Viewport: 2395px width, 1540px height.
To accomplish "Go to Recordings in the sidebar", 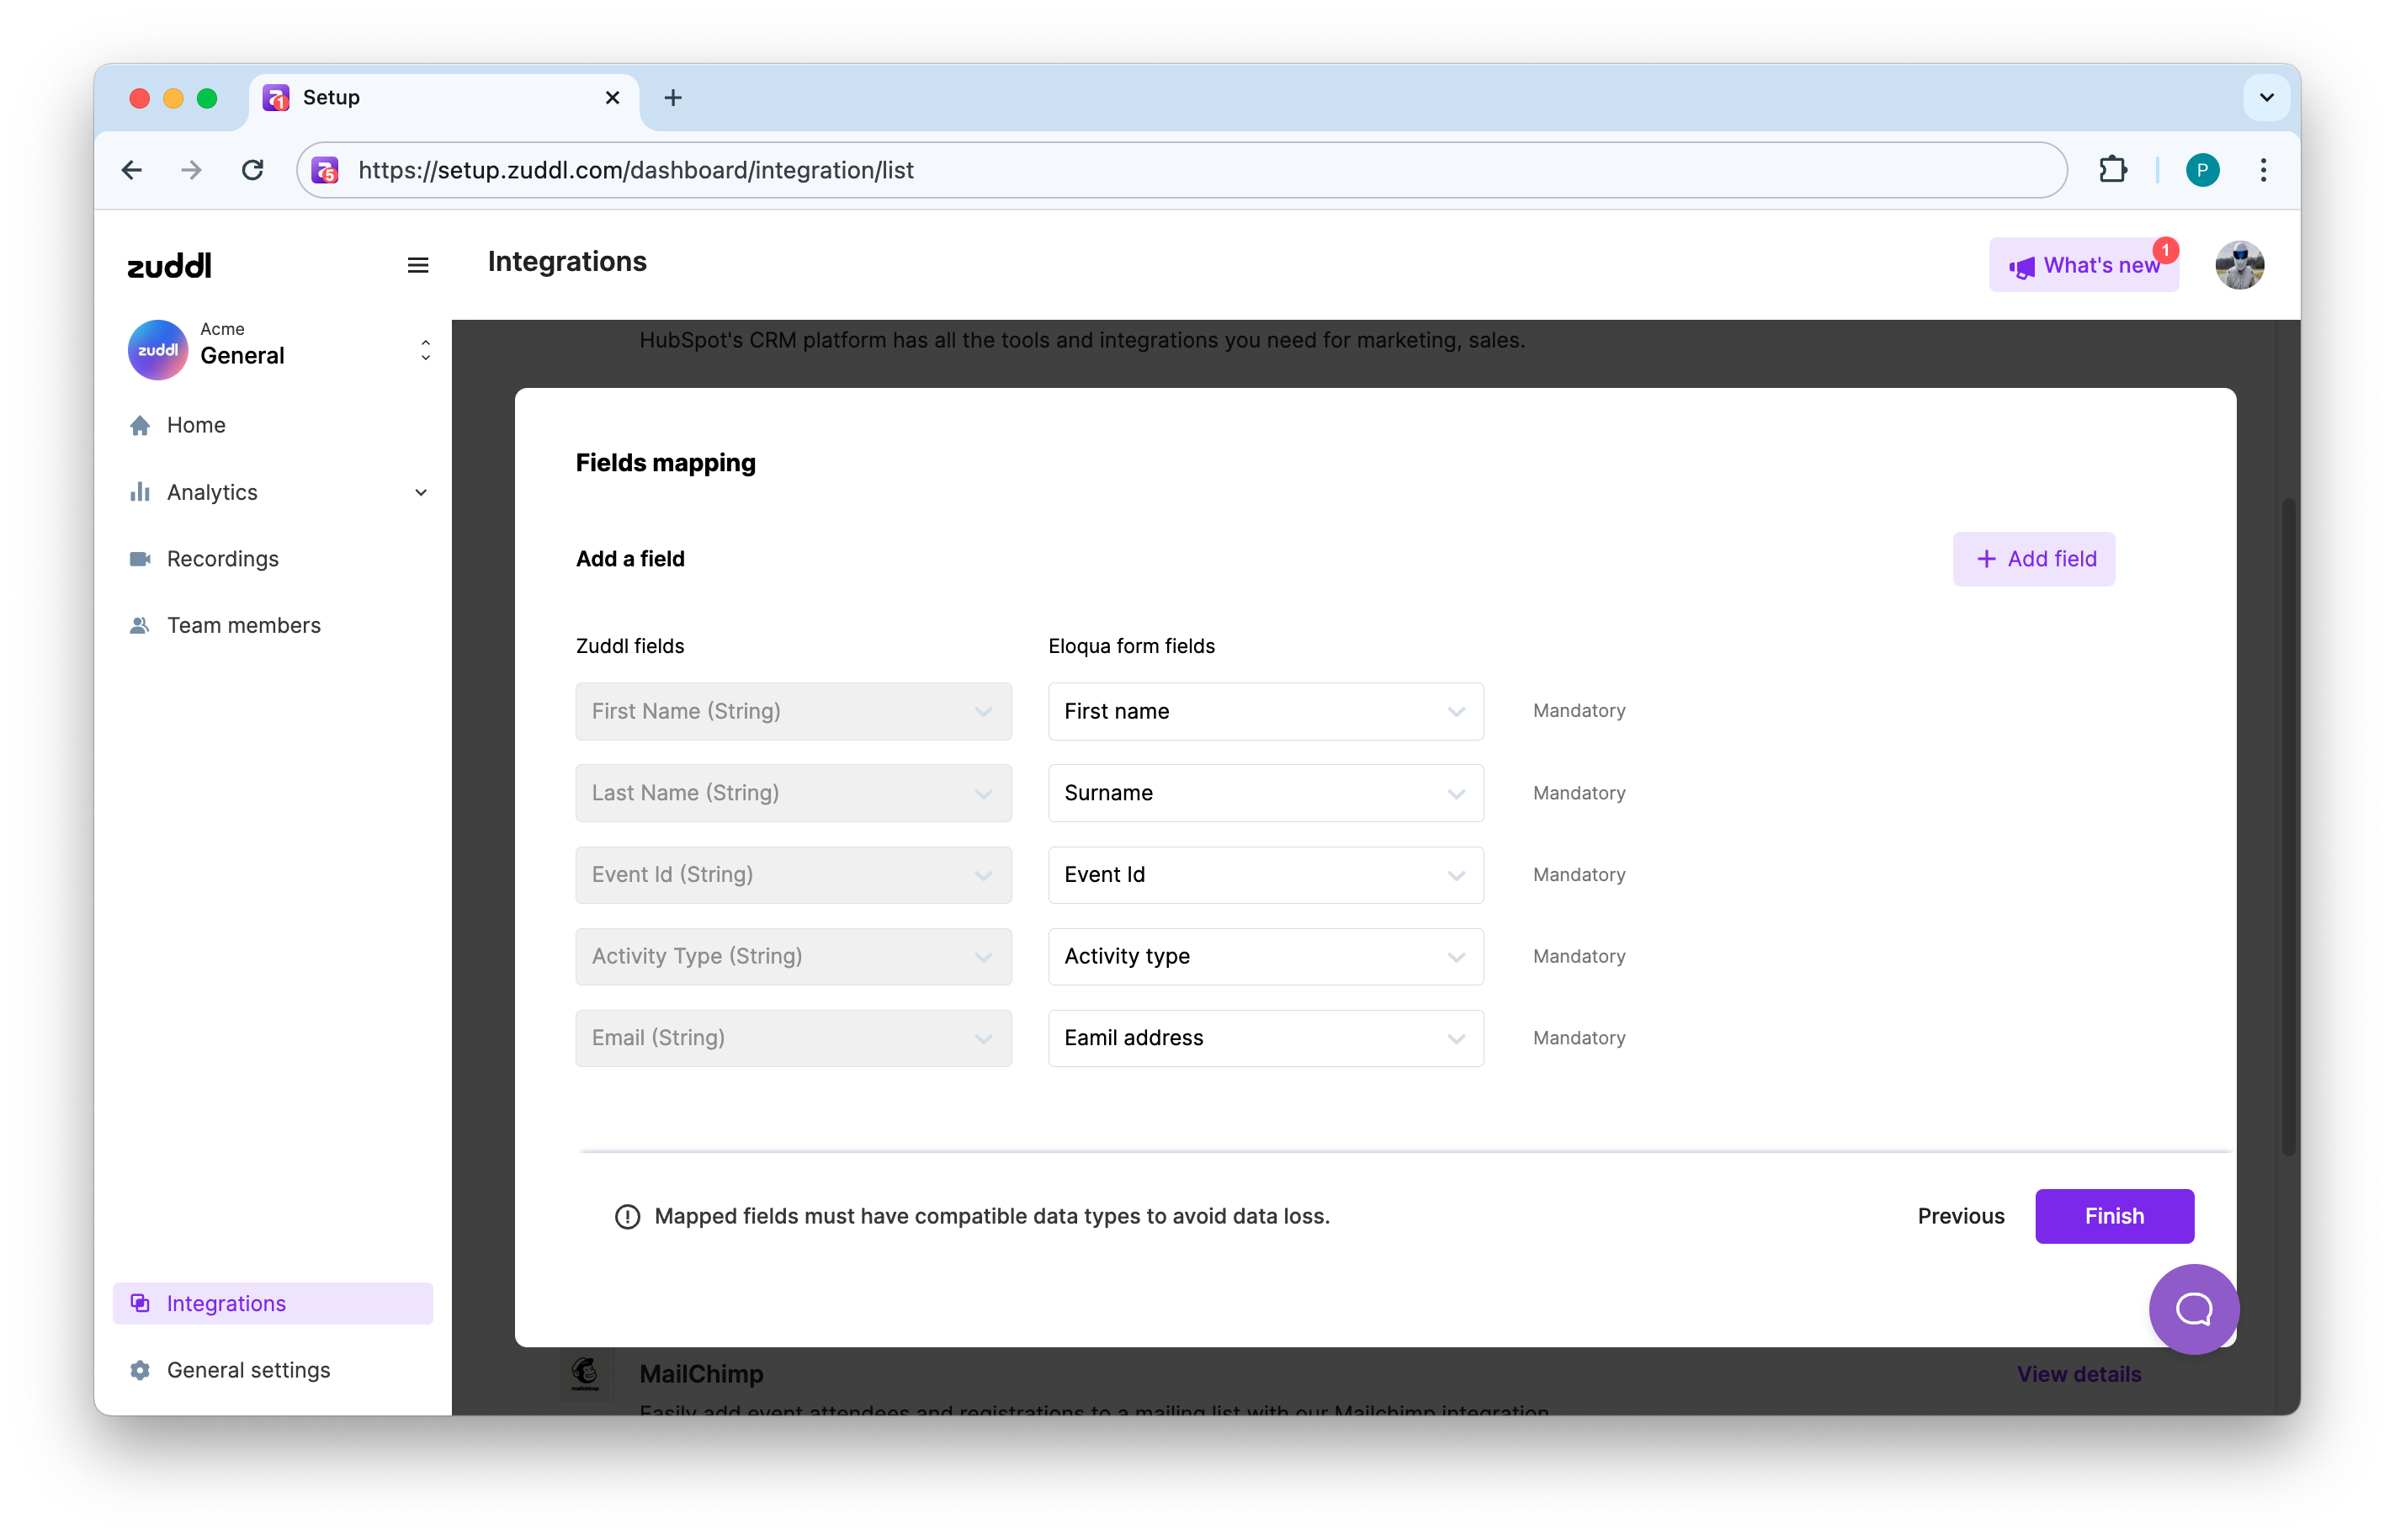I will point(222,559).
